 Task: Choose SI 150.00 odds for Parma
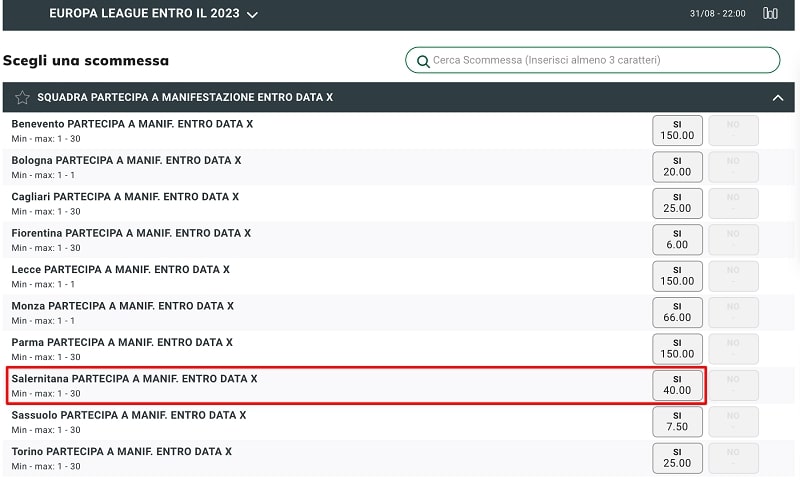(x=677, y=348)
